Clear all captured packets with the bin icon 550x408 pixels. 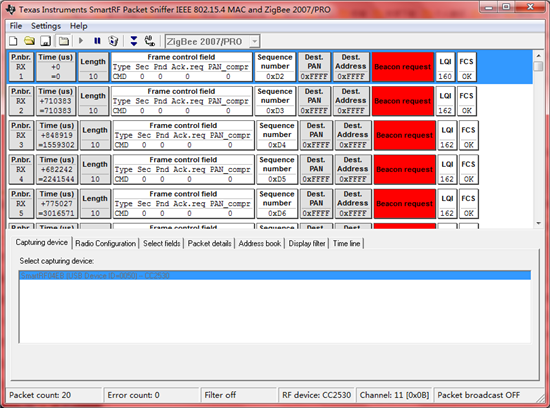[x=113, y=41]
